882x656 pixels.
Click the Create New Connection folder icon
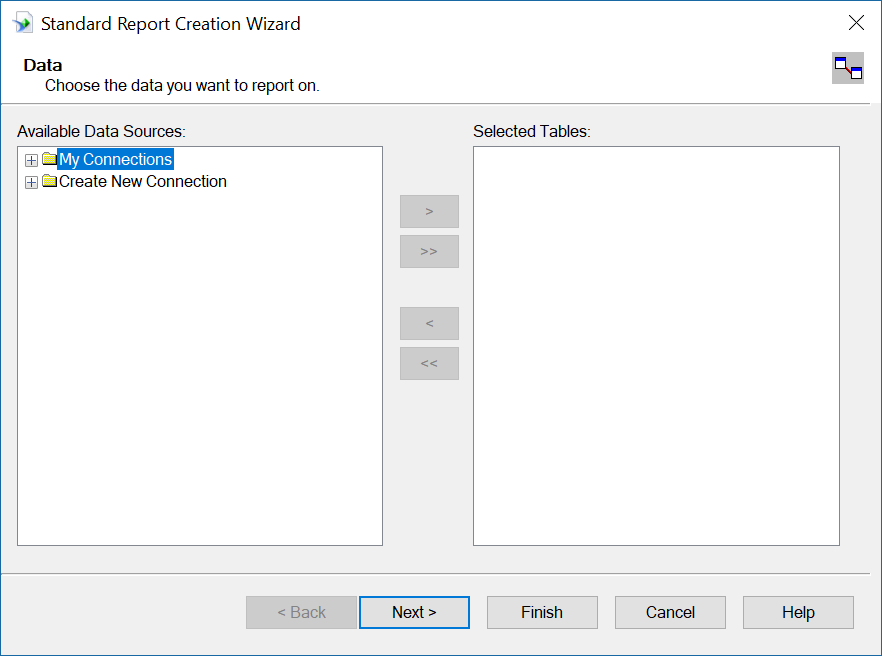[50, 181]
